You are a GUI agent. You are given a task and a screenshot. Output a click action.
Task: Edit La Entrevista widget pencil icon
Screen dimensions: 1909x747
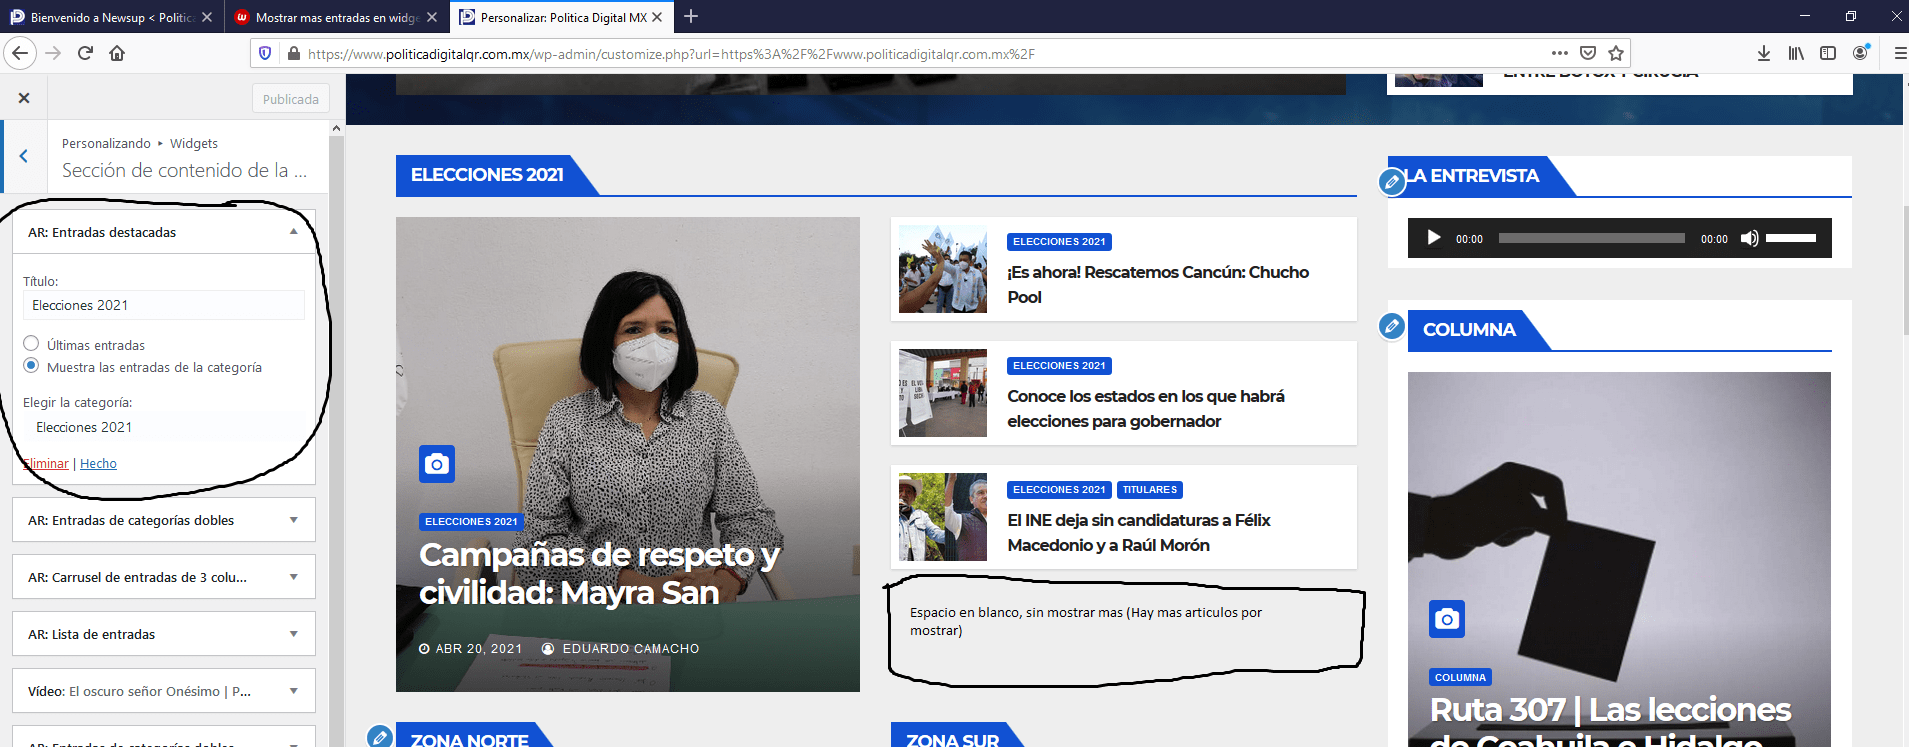point(1392,183)
